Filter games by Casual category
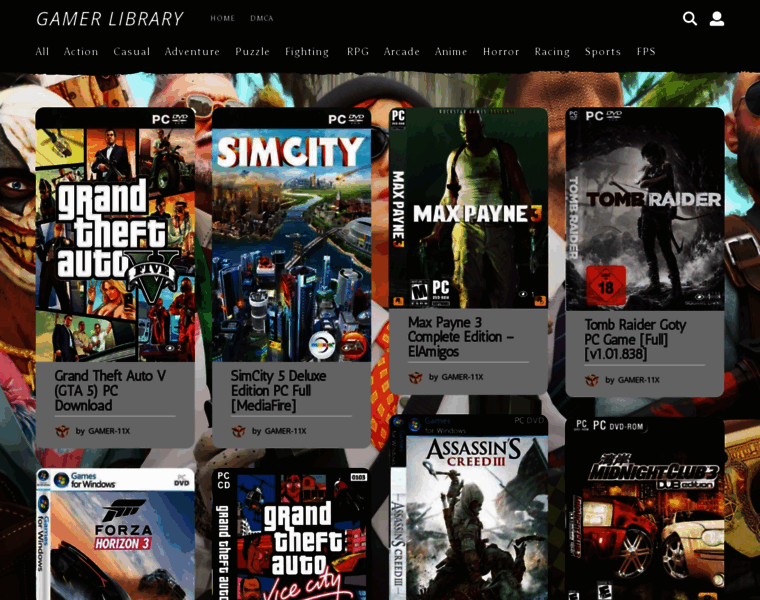This screenshot has height=600, width=760. click(x=131, y=51)
